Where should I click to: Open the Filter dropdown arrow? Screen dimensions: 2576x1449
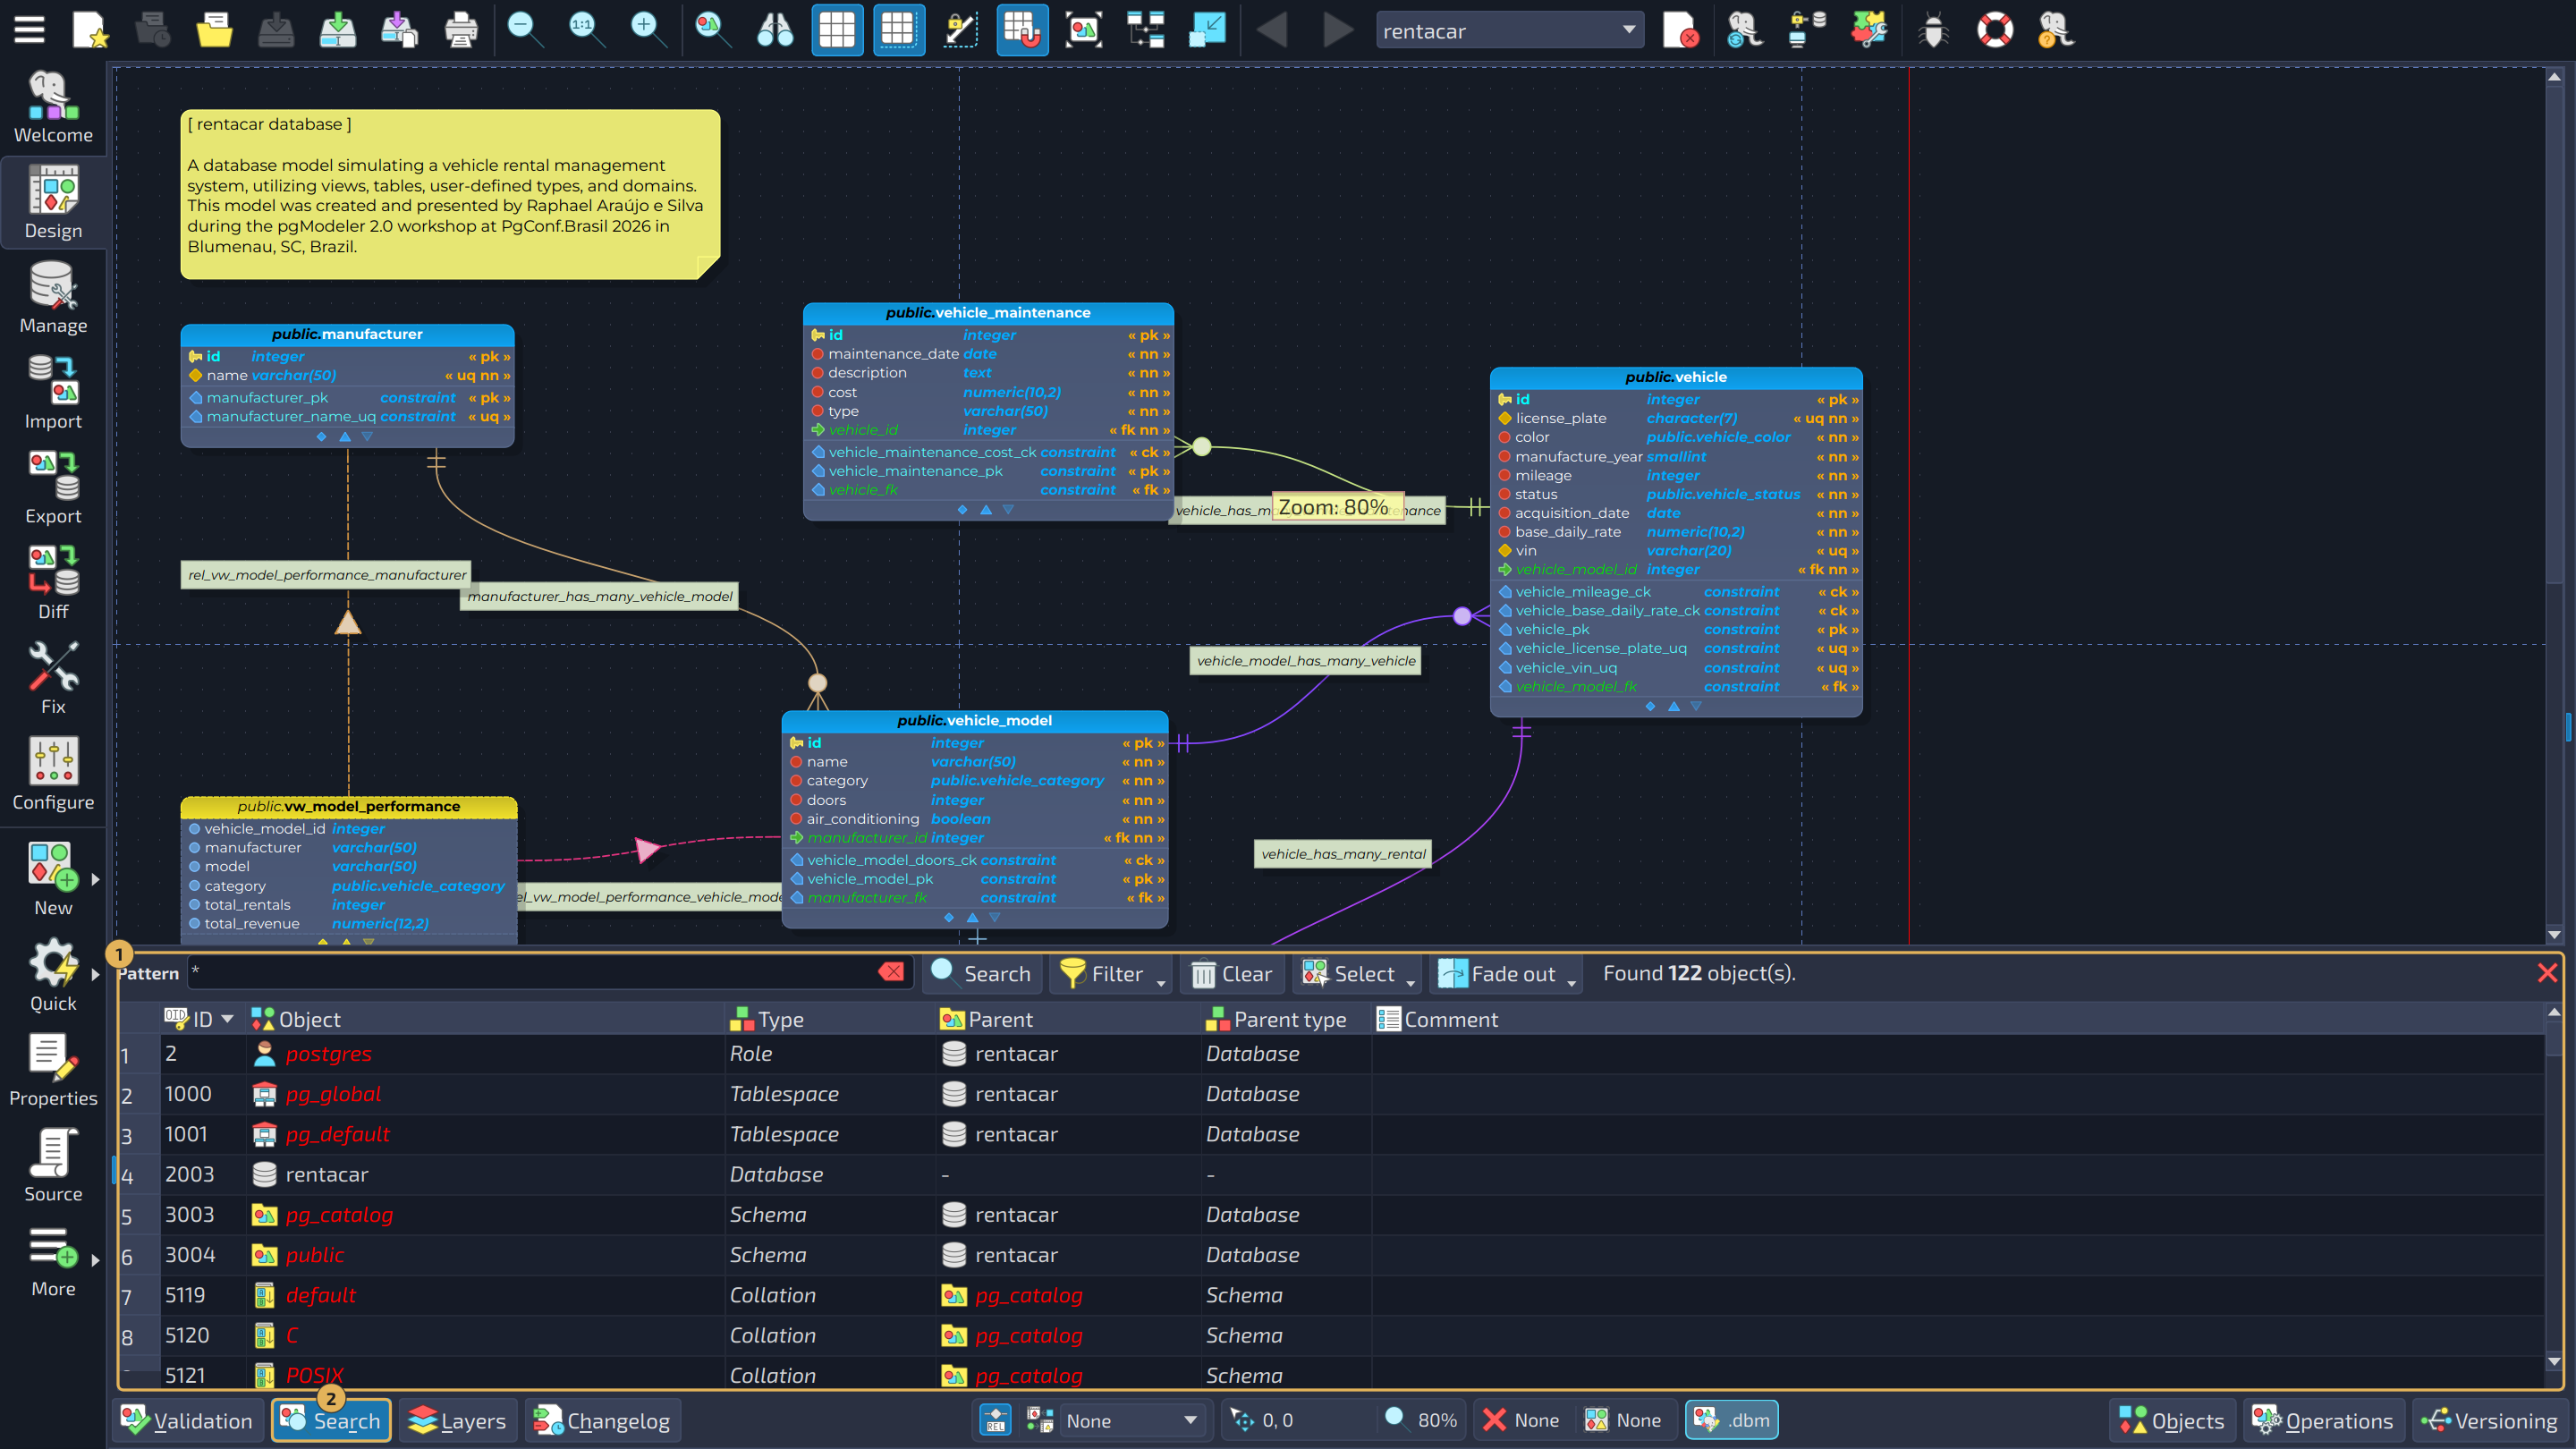[1160, 982]
